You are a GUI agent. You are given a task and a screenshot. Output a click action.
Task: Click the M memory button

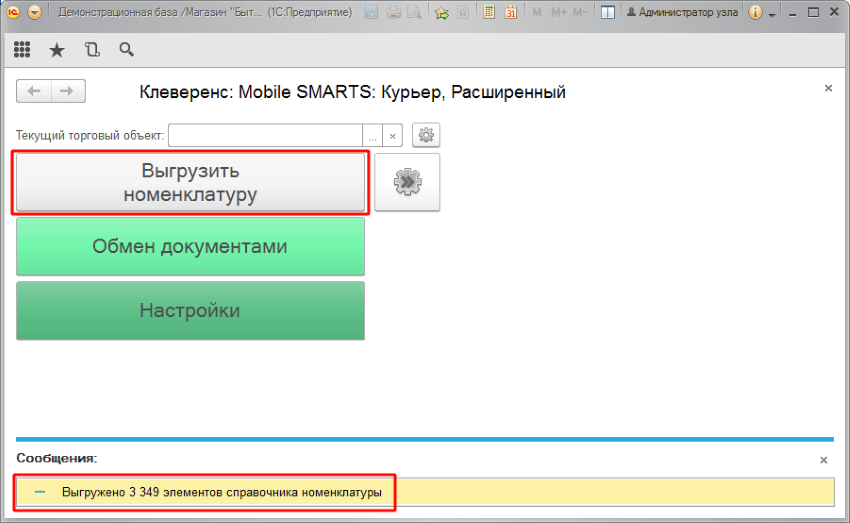tap(537, 12)
